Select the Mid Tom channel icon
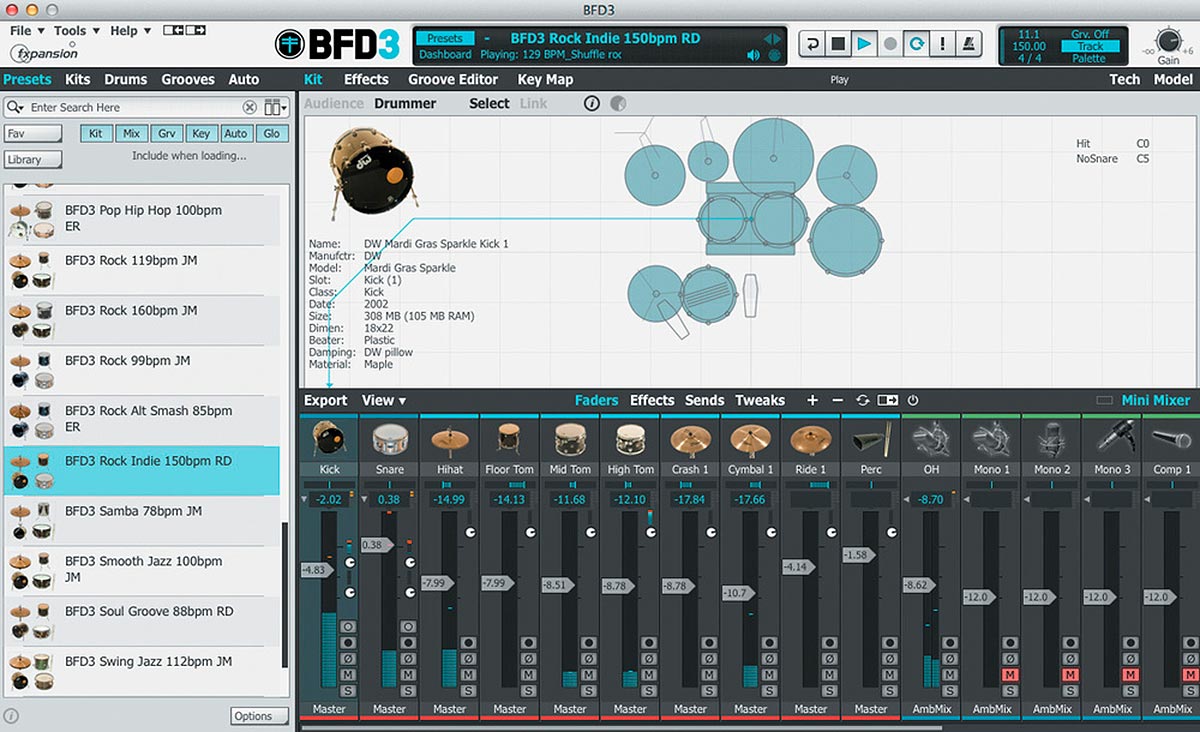Viewport: 1200px width, 732px height. click(x=570, y=439)
